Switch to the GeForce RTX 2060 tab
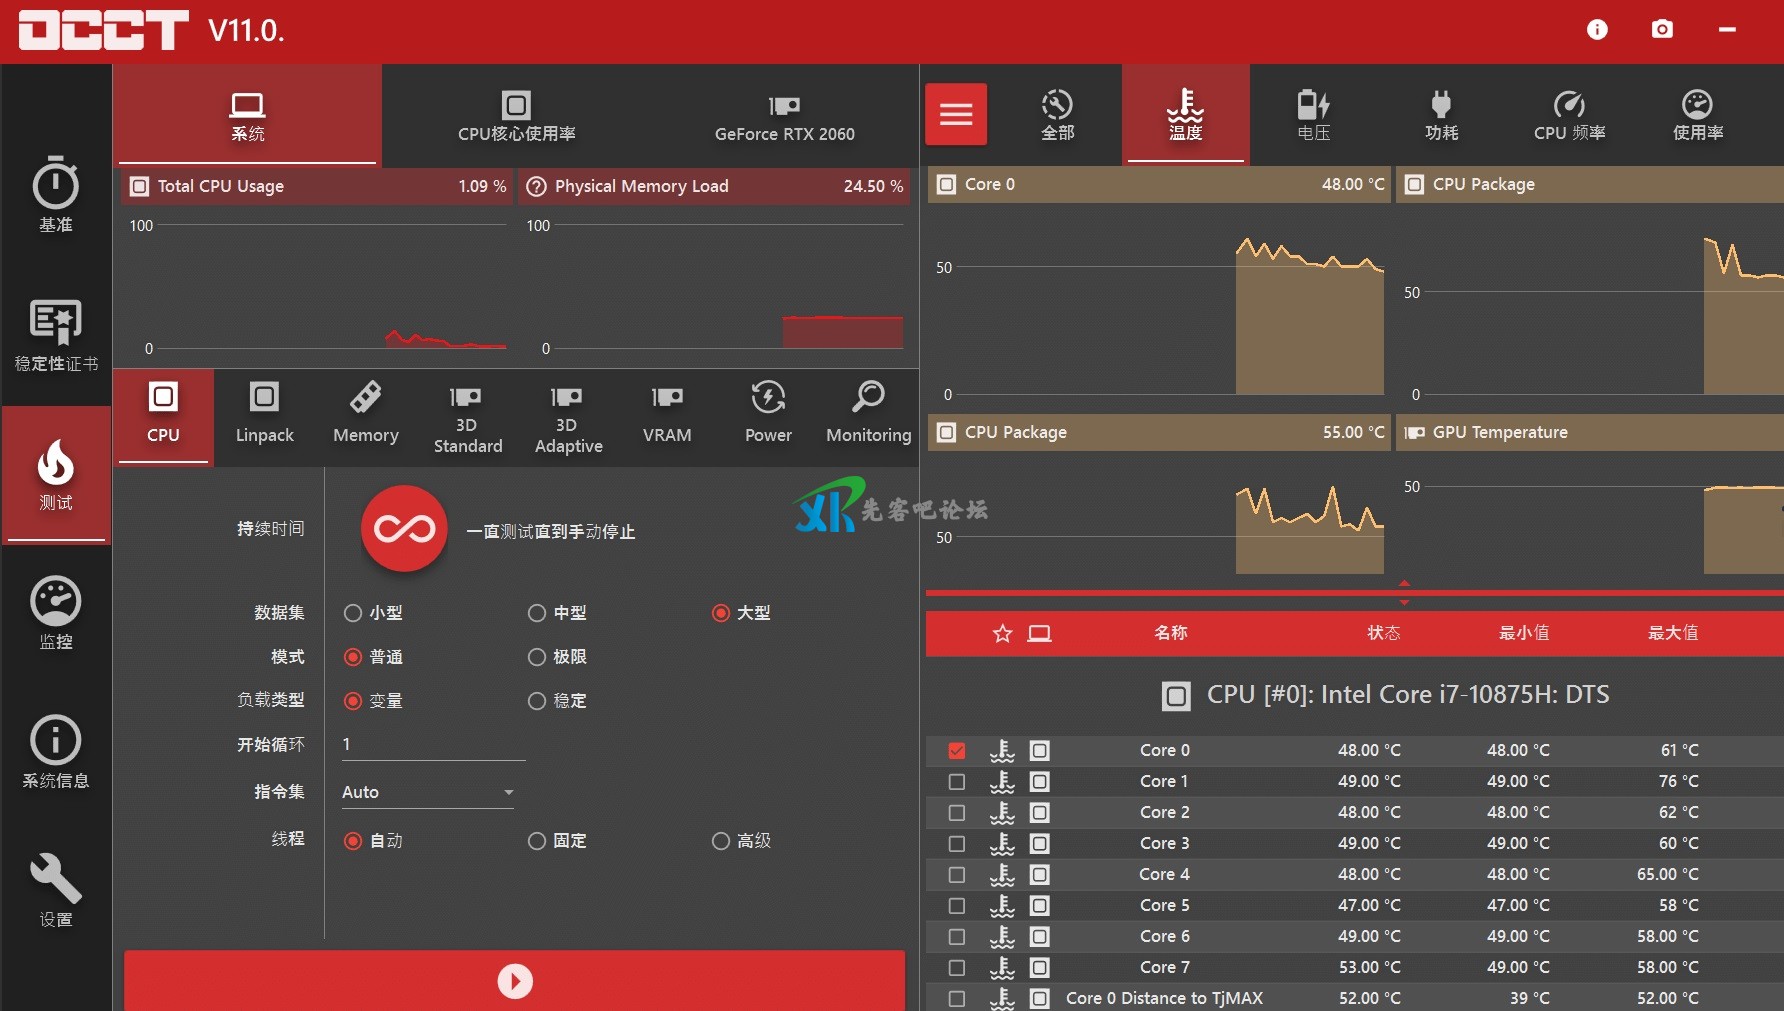Image resolution: width=1784 pixels, height=1011 pixels. (784, 116)
